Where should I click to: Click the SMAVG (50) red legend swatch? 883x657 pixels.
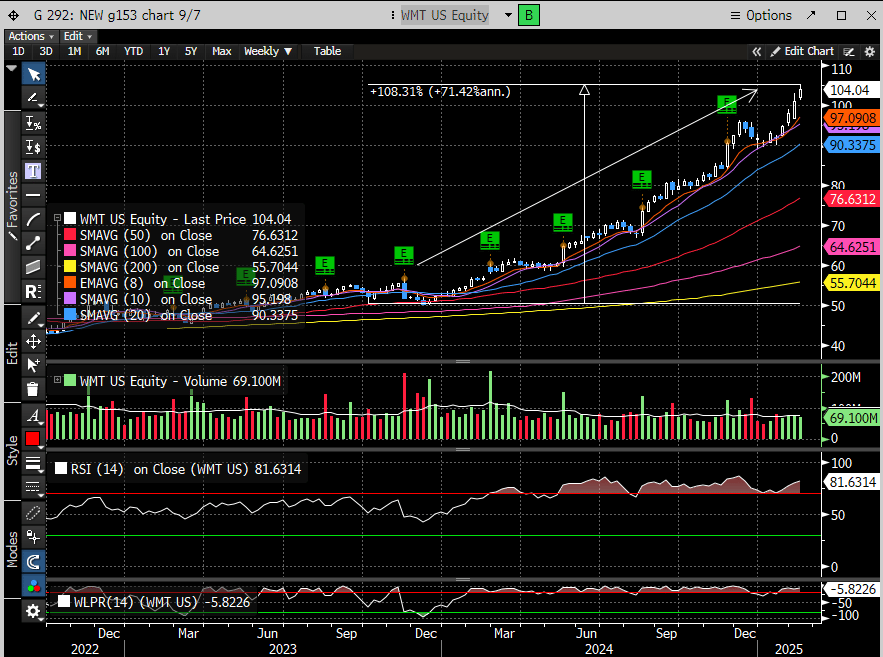click(x=70, y=235)
